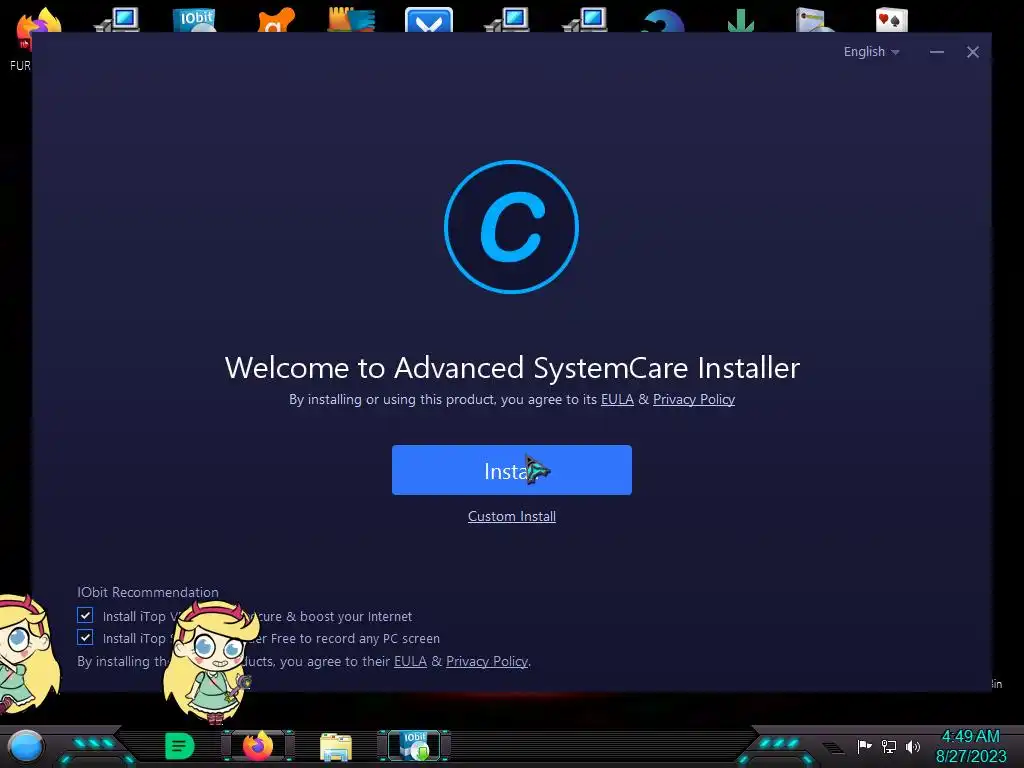The height and width of the screenshot is (768, 1024).
Task: Open the Custom Install link
Action: tap(511, 516)
